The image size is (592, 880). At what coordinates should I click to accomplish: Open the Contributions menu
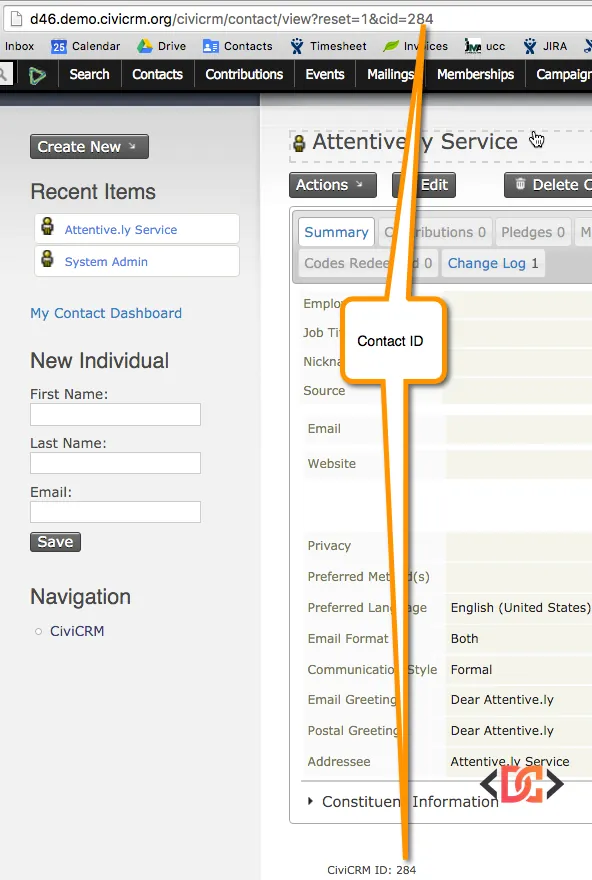[244, 74]
